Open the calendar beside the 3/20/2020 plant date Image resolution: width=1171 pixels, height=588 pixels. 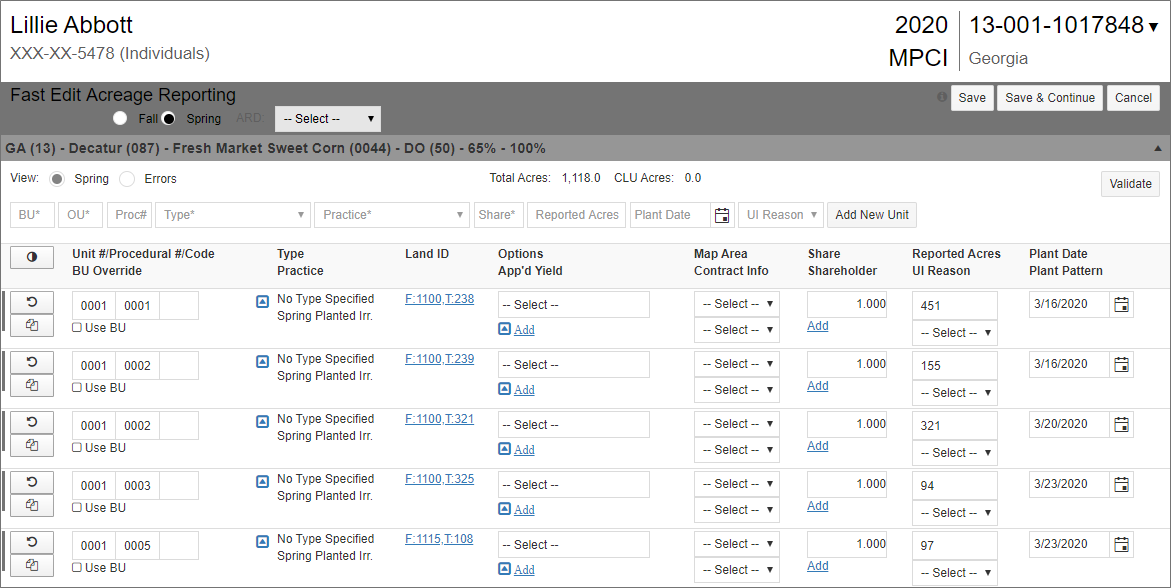(x=1121, y=425)
